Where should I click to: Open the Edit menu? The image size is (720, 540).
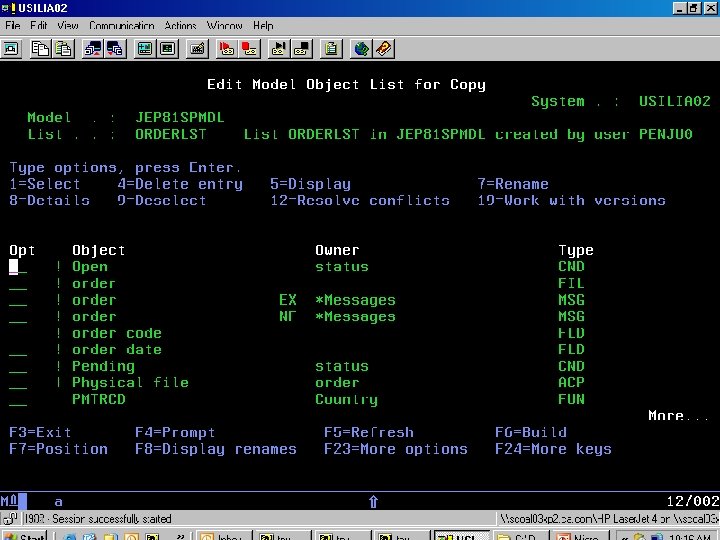(x=39, y=25)
